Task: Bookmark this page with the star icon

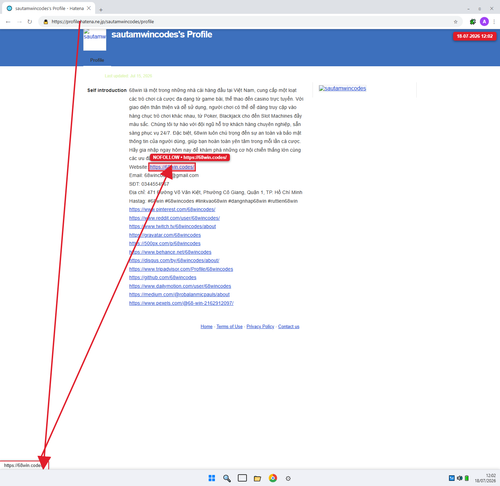Action: [455, 22]
